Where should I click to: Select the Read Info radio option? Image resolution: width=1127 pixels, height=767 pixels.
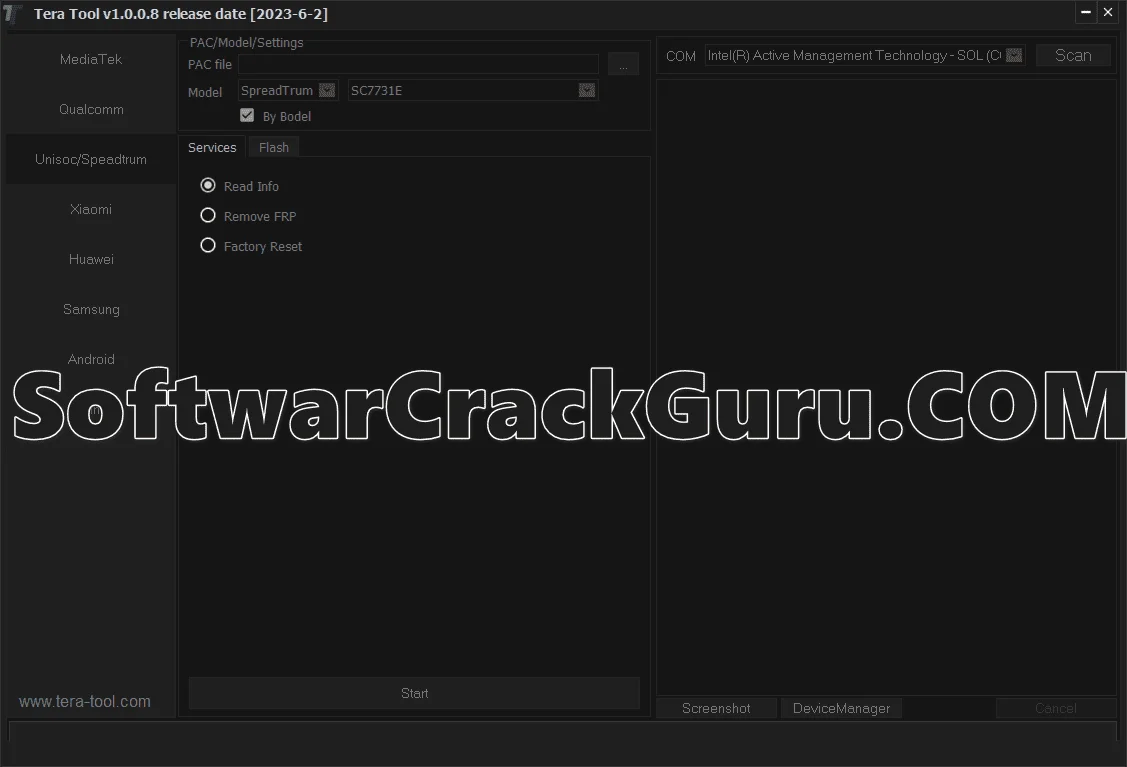208,185
